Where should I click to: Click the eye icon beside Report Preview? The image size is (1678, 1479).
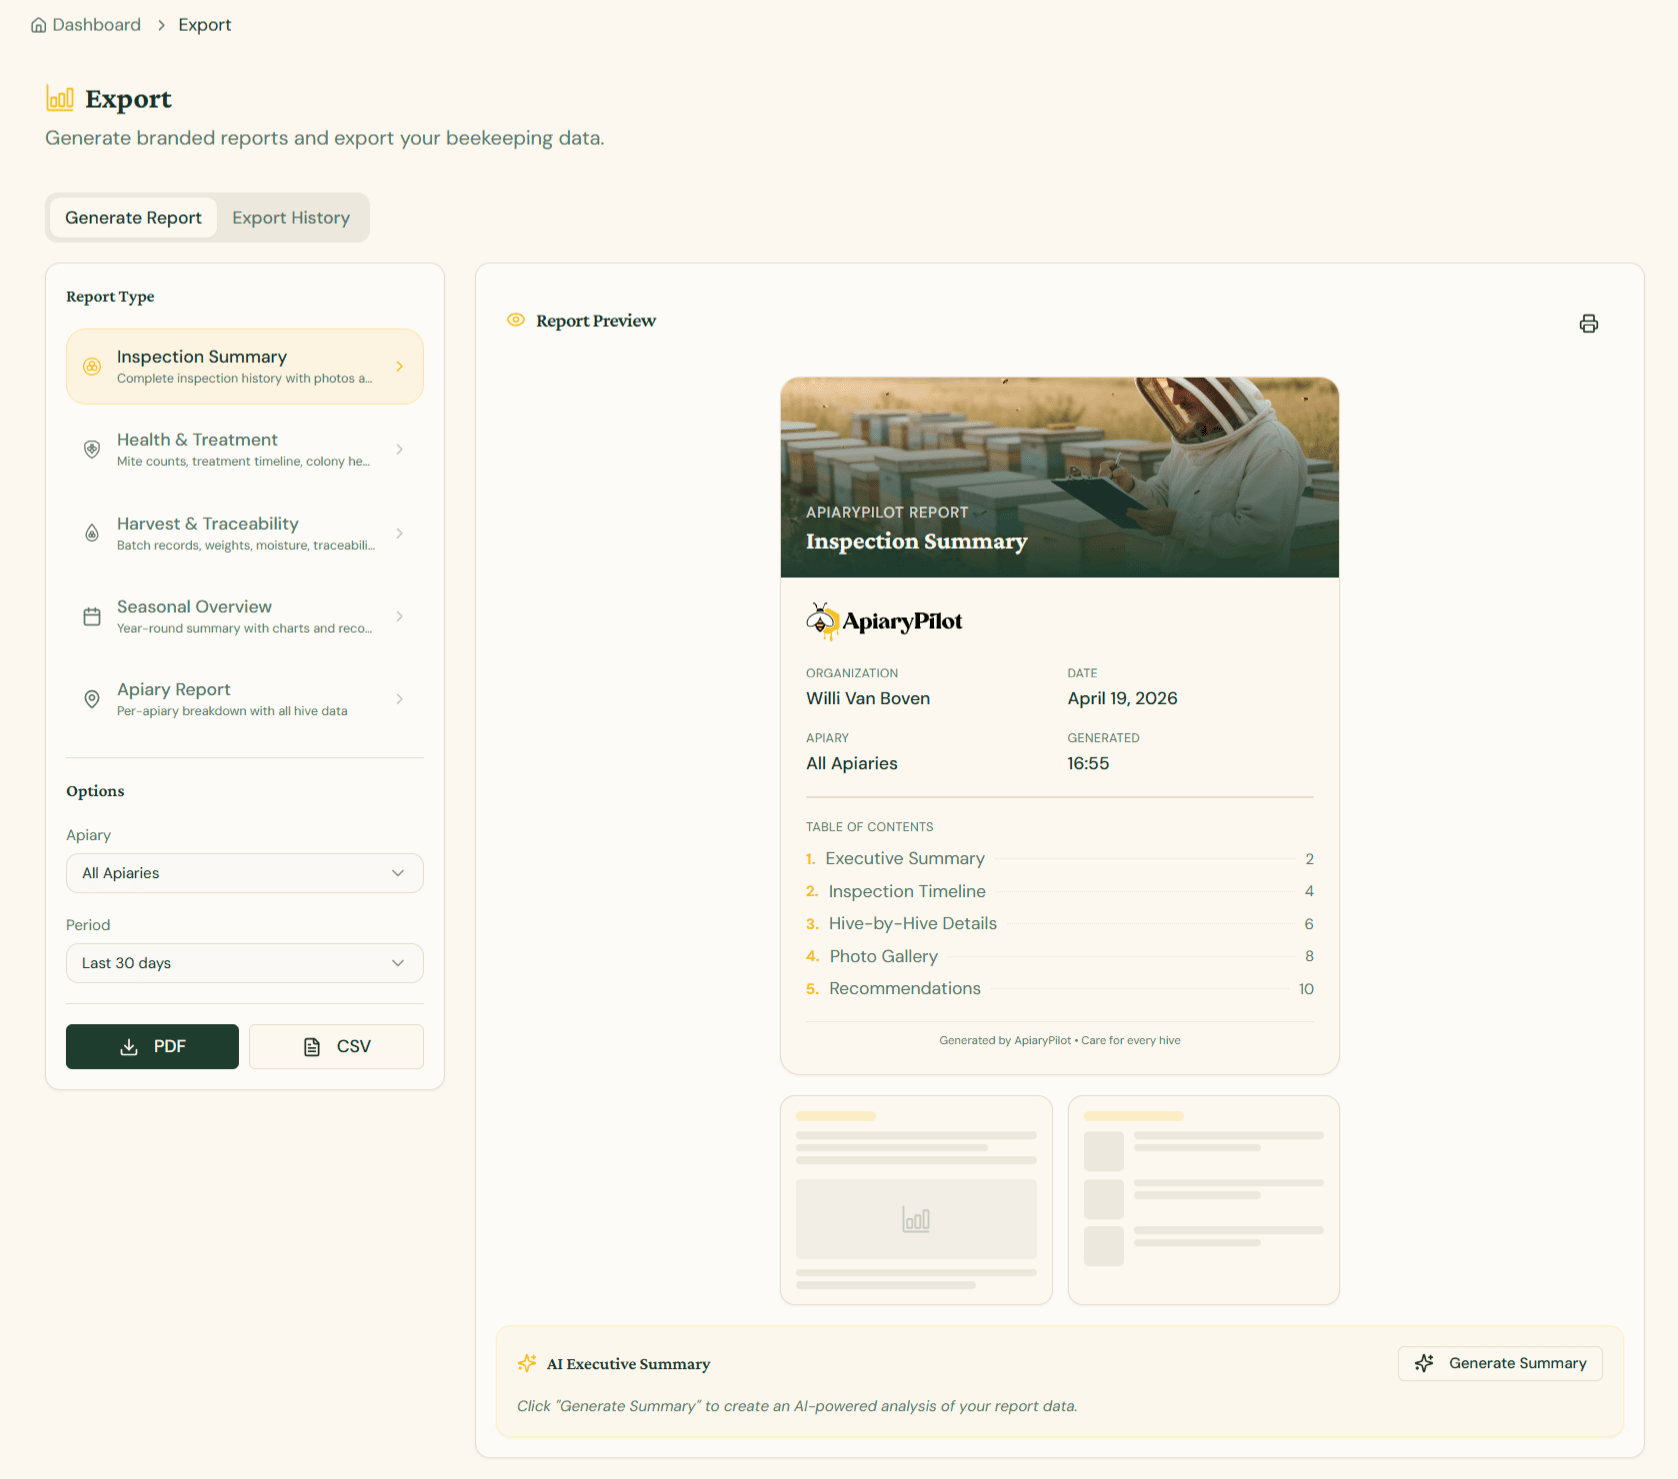click(516, 320)
